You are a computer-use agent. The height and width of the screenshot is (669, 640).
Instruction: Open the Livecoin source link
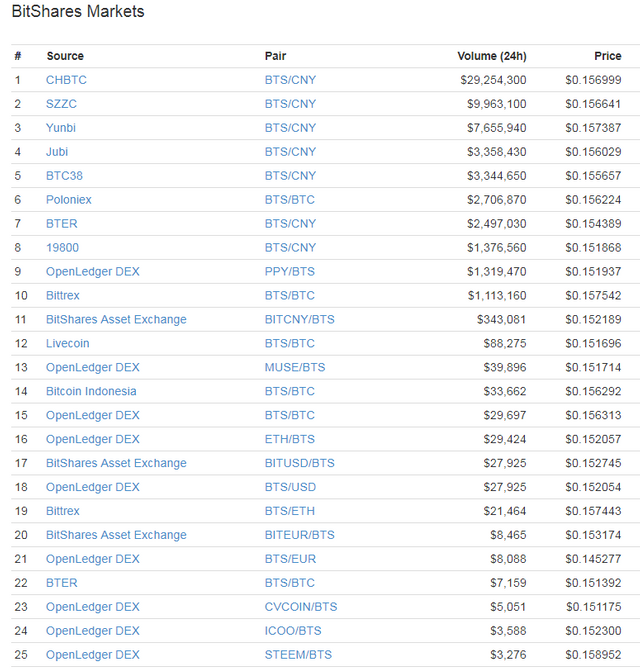[67, 343]
